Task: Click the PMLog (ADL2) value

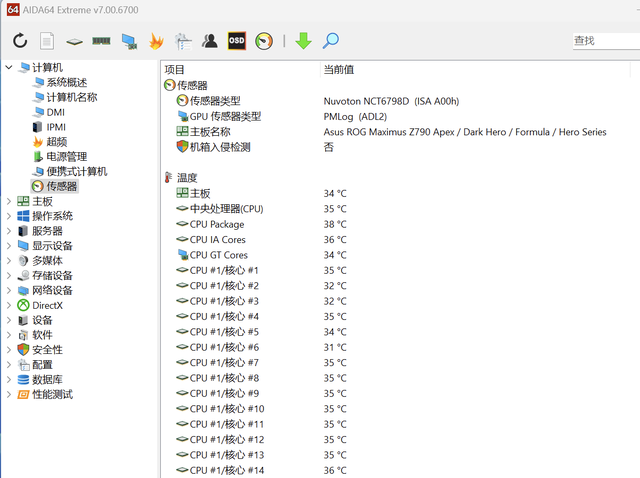Action: [355, 116]
